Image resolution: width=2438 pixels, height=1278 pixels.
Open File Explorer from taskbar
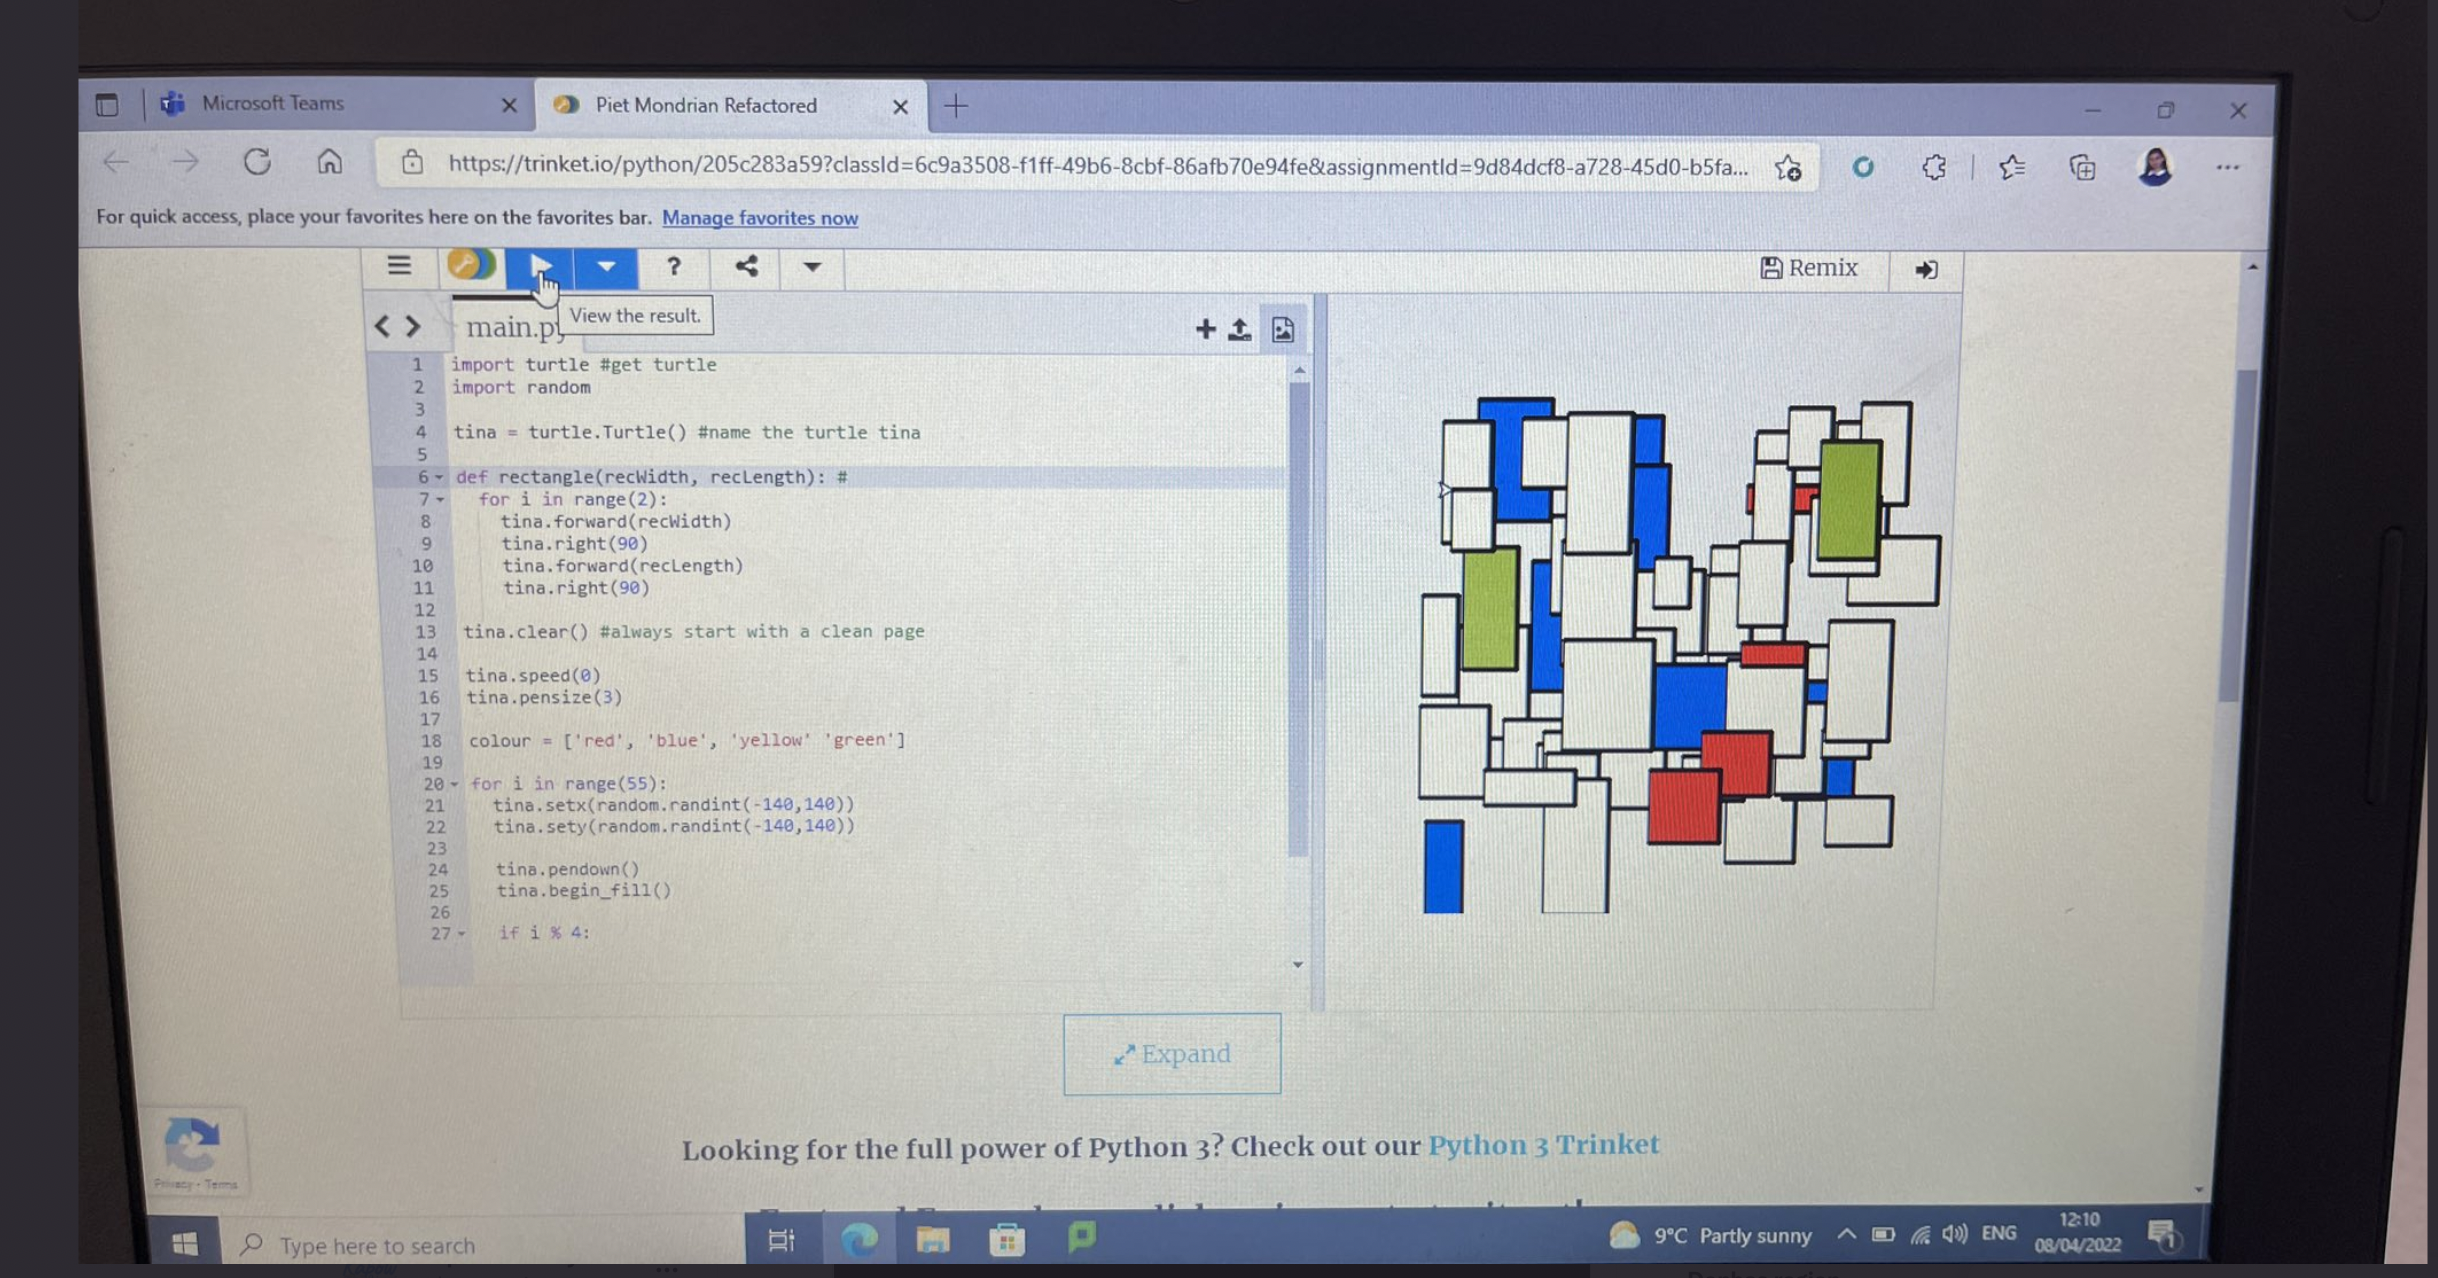[x=932, y=1240]
